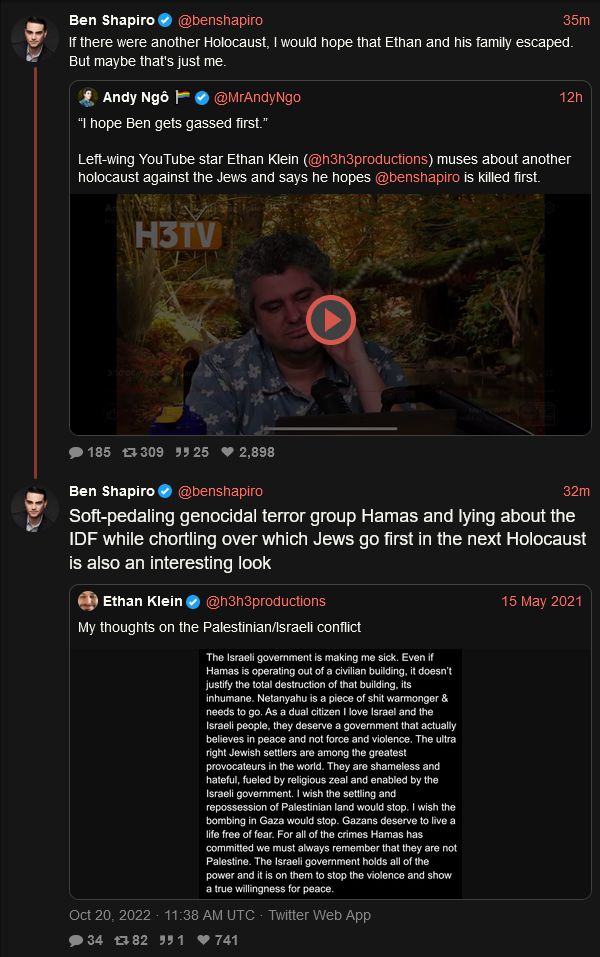This screenshot has height=957, width=600.
Task: Click reply icon showing 34 comments
Action: point(76,940)
